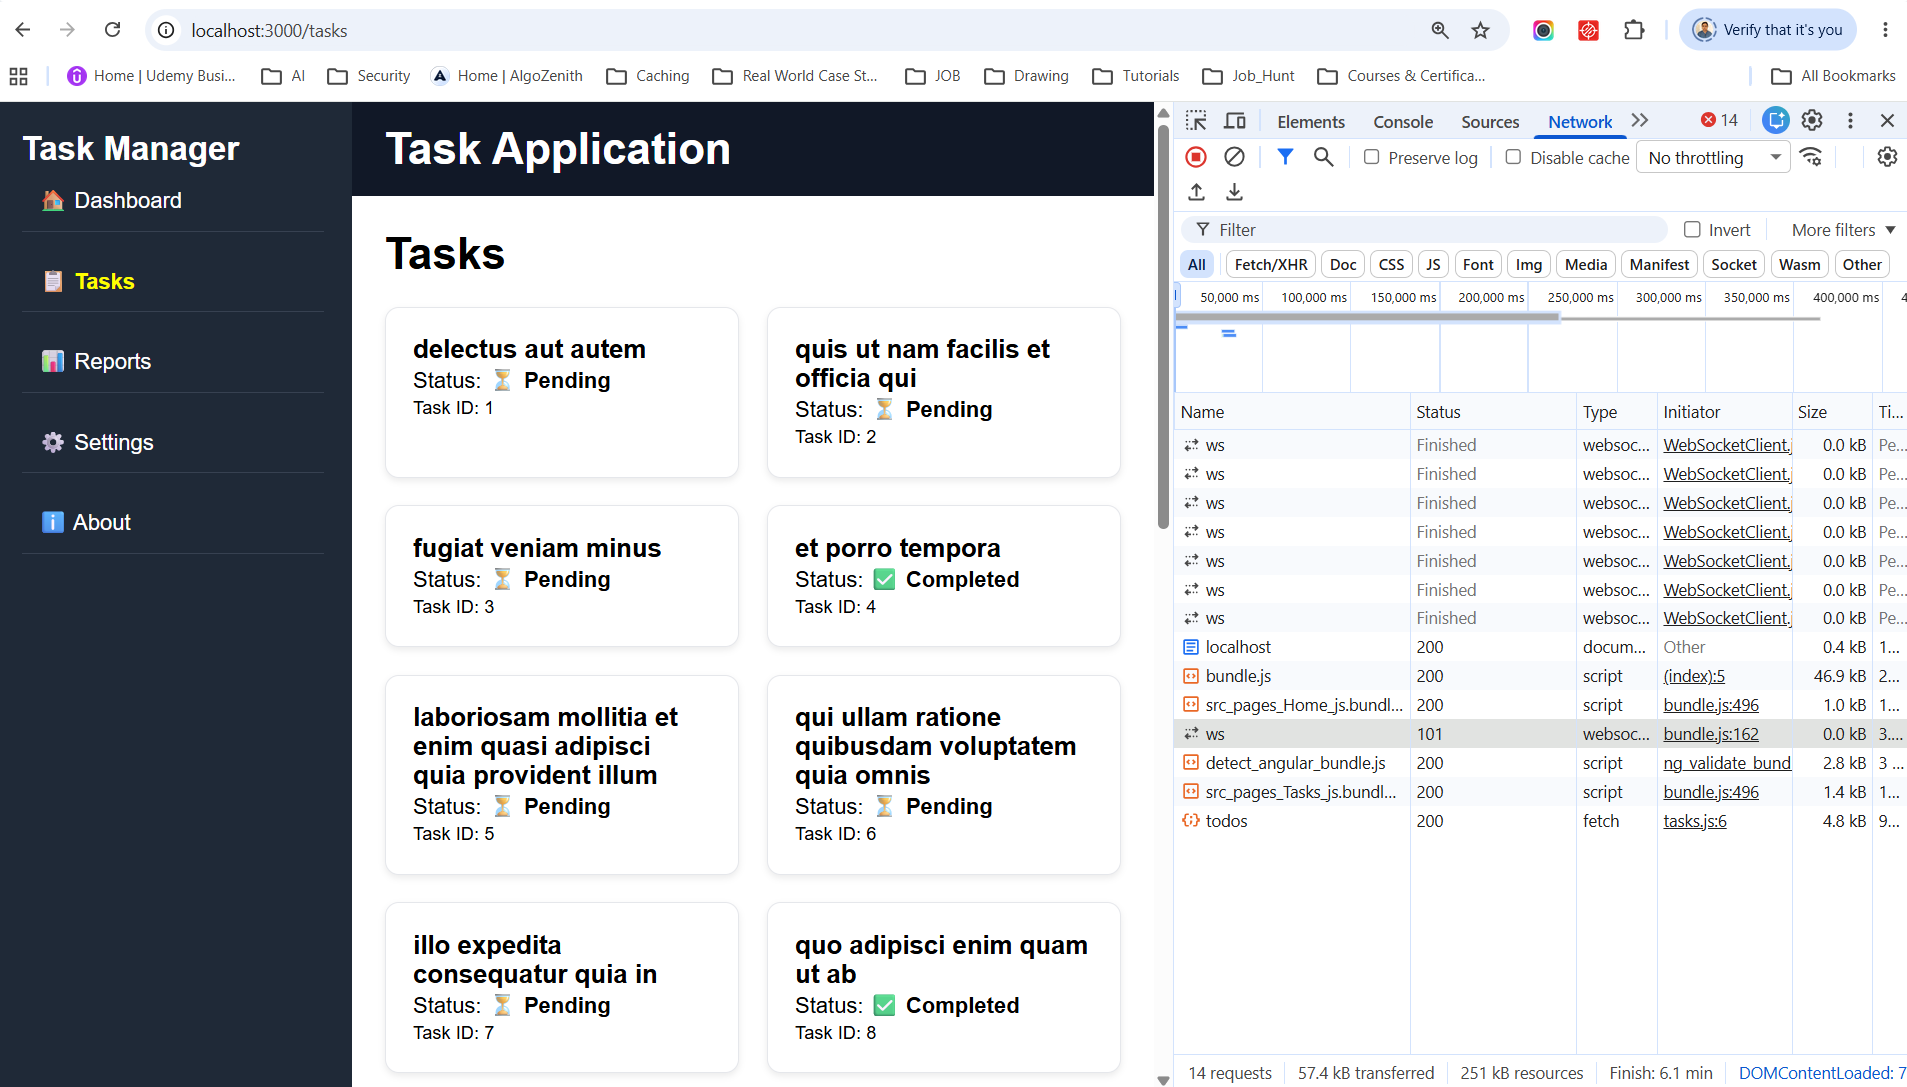Focus the network Filter input field
This screenshot has height=1087, width=1907.
[x=1425, y=230]
